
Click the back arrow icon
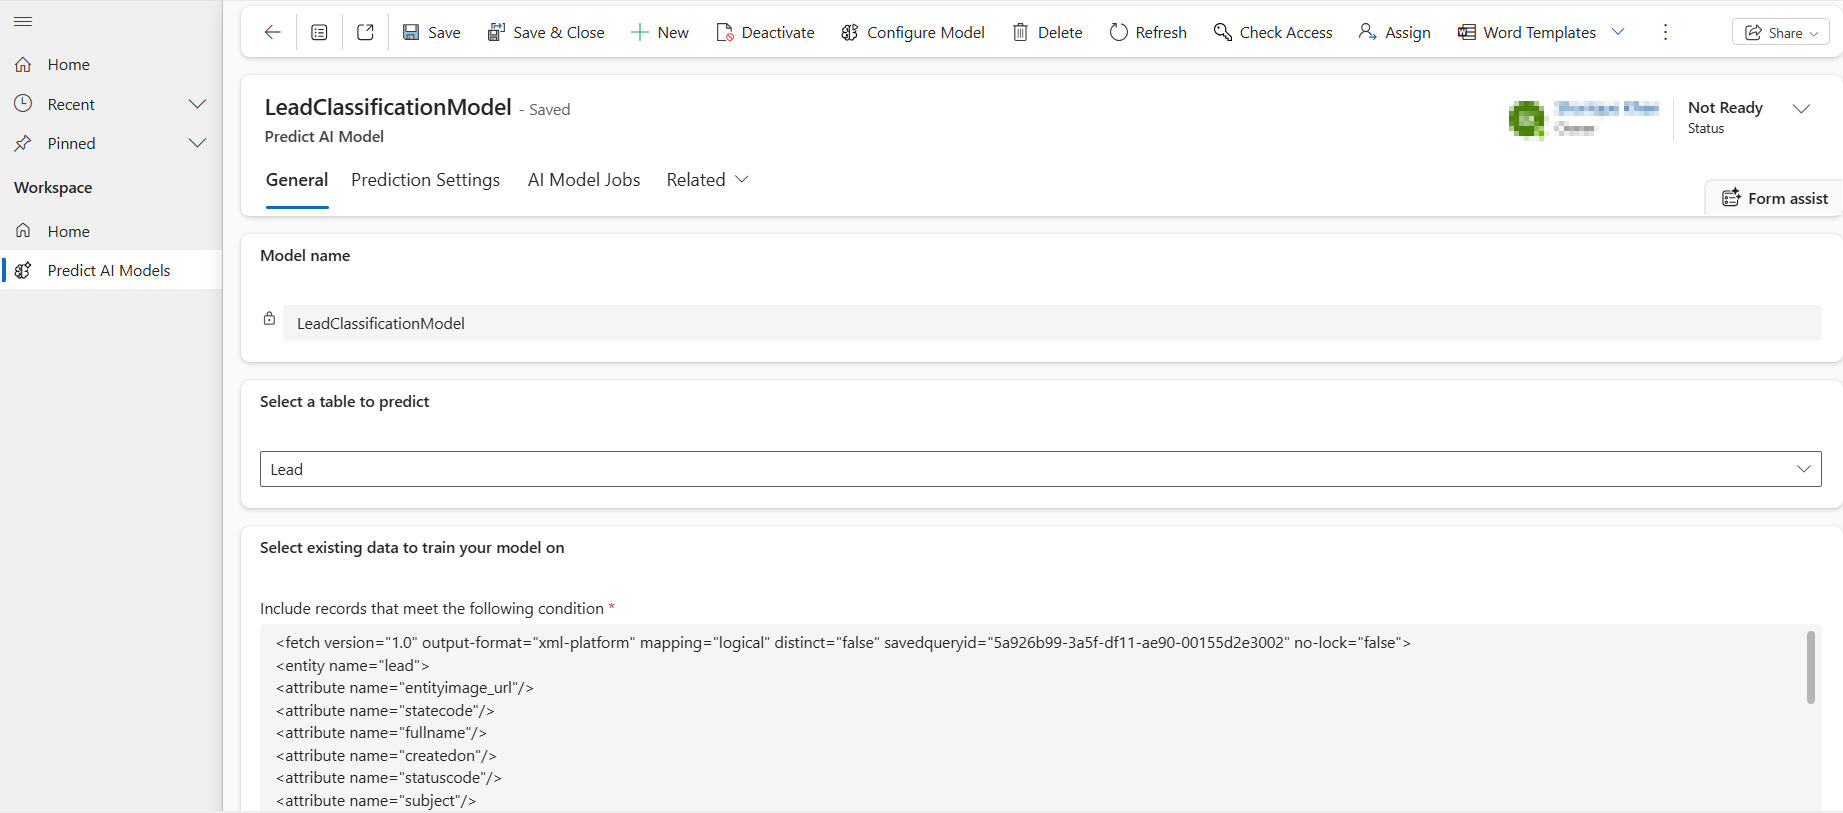coord(272,32)
